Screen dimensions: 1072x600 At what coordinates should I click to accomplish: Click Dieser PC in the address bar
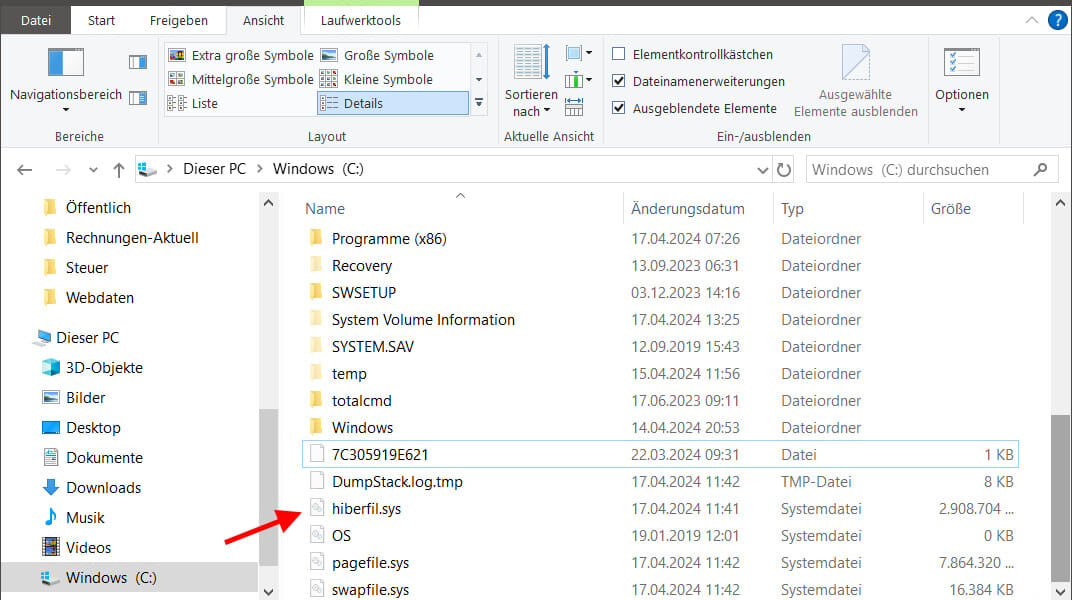pyautogui.click(x=214, y=169)
